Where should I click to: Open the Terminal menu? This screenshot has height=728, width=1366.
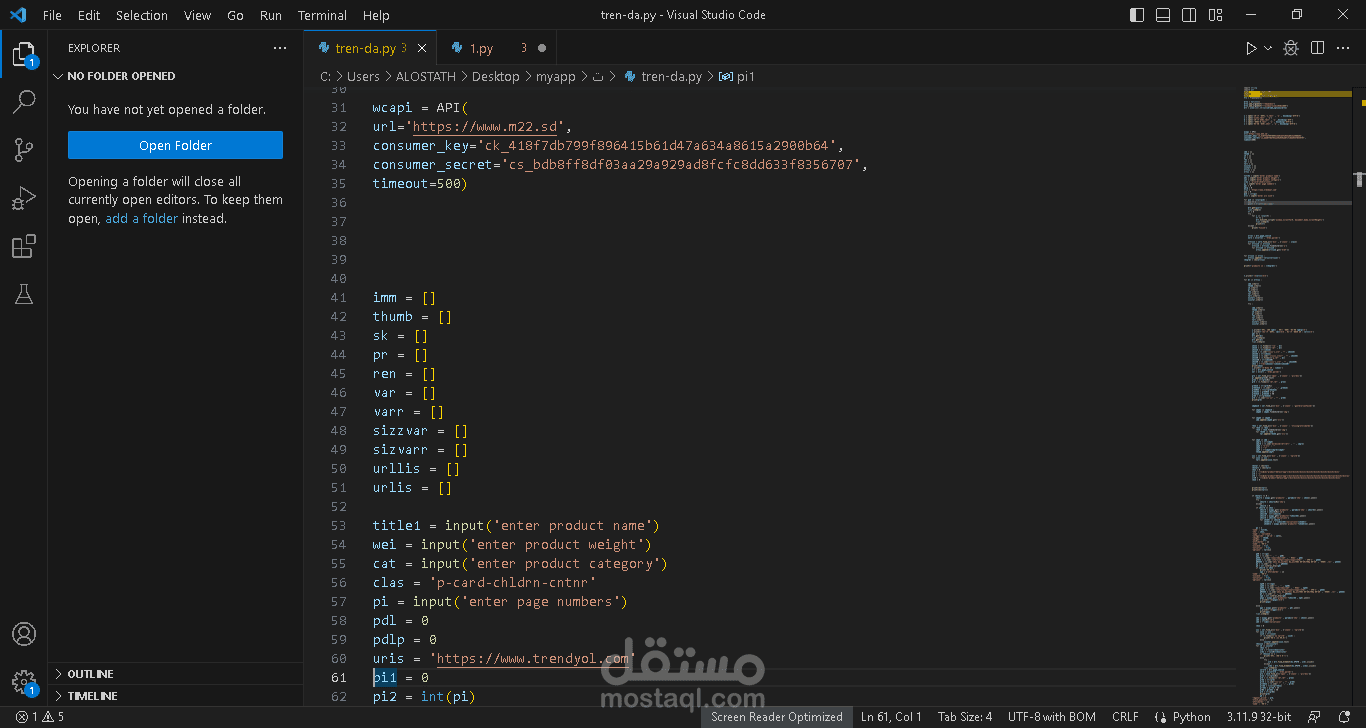tap(322, 15)
